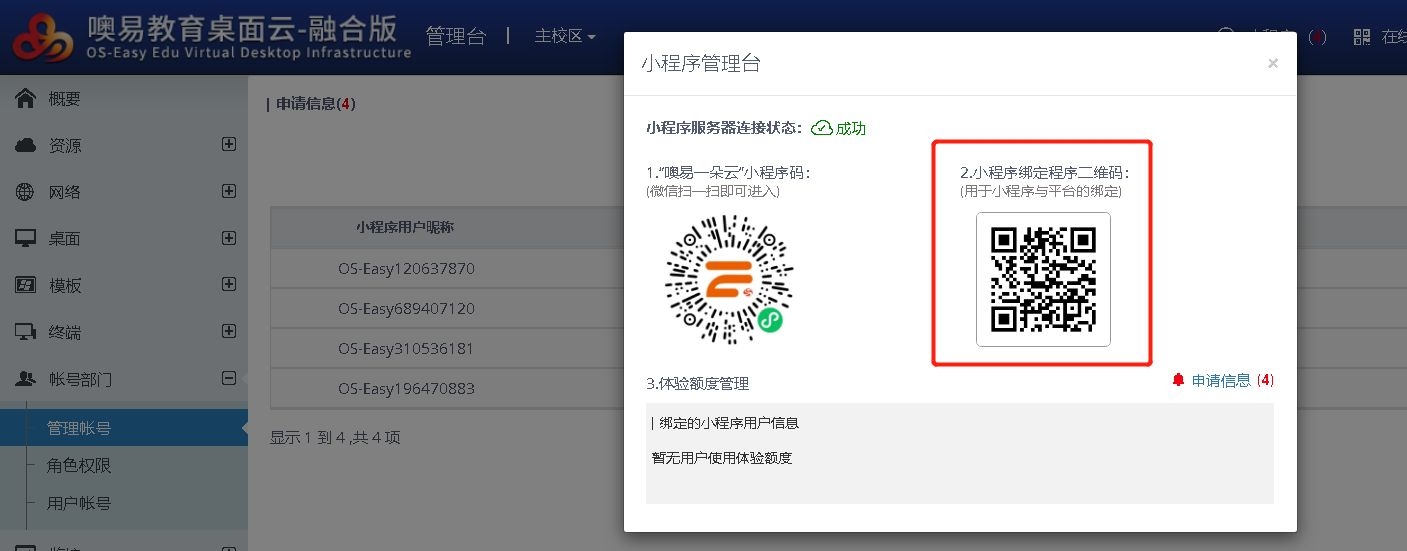The image size is (1407, 551).
Task: Expand the 网络 sidebar section
Action: [x=229, y=191]
